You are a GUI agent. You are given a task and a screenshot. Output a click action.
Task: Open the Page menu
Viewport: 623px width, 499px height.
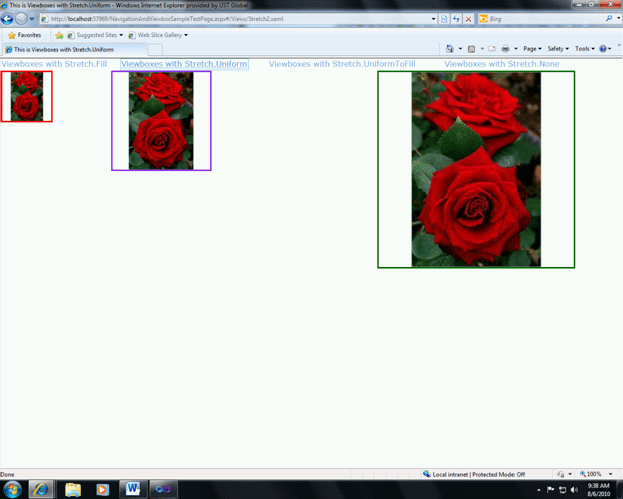[x=532, y=48]
